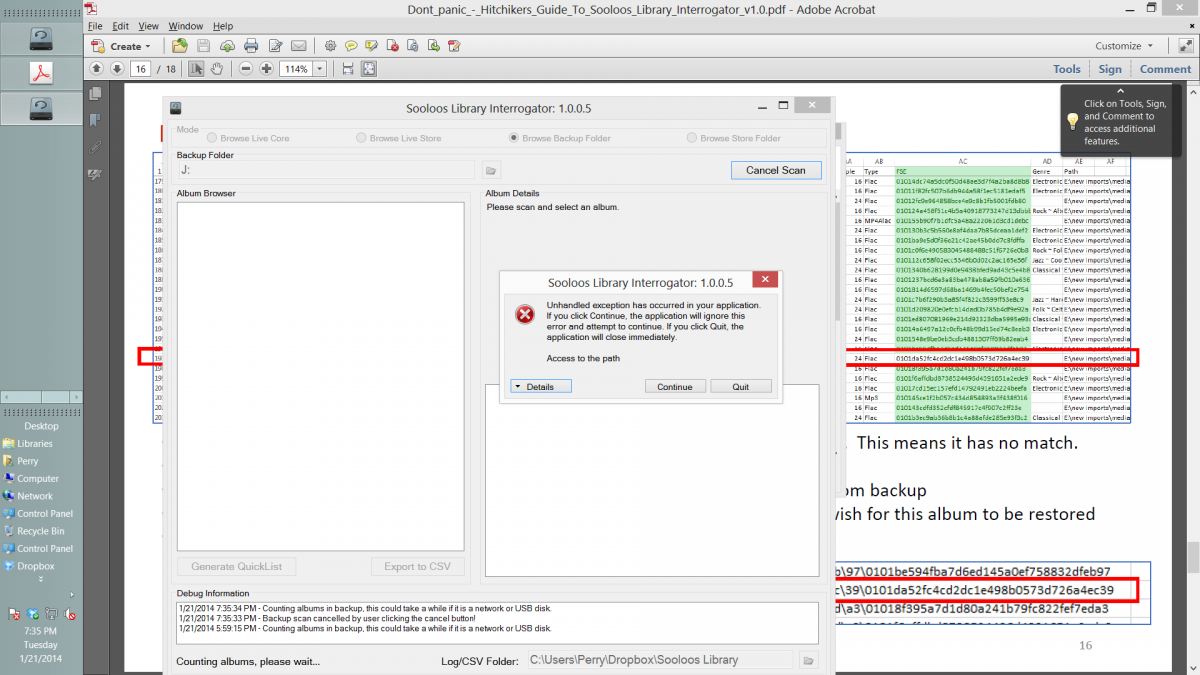Select Browse Live Store radio button
This screenshot has height=675, width=1200.
pyautogui.click(x=361, y=138)
